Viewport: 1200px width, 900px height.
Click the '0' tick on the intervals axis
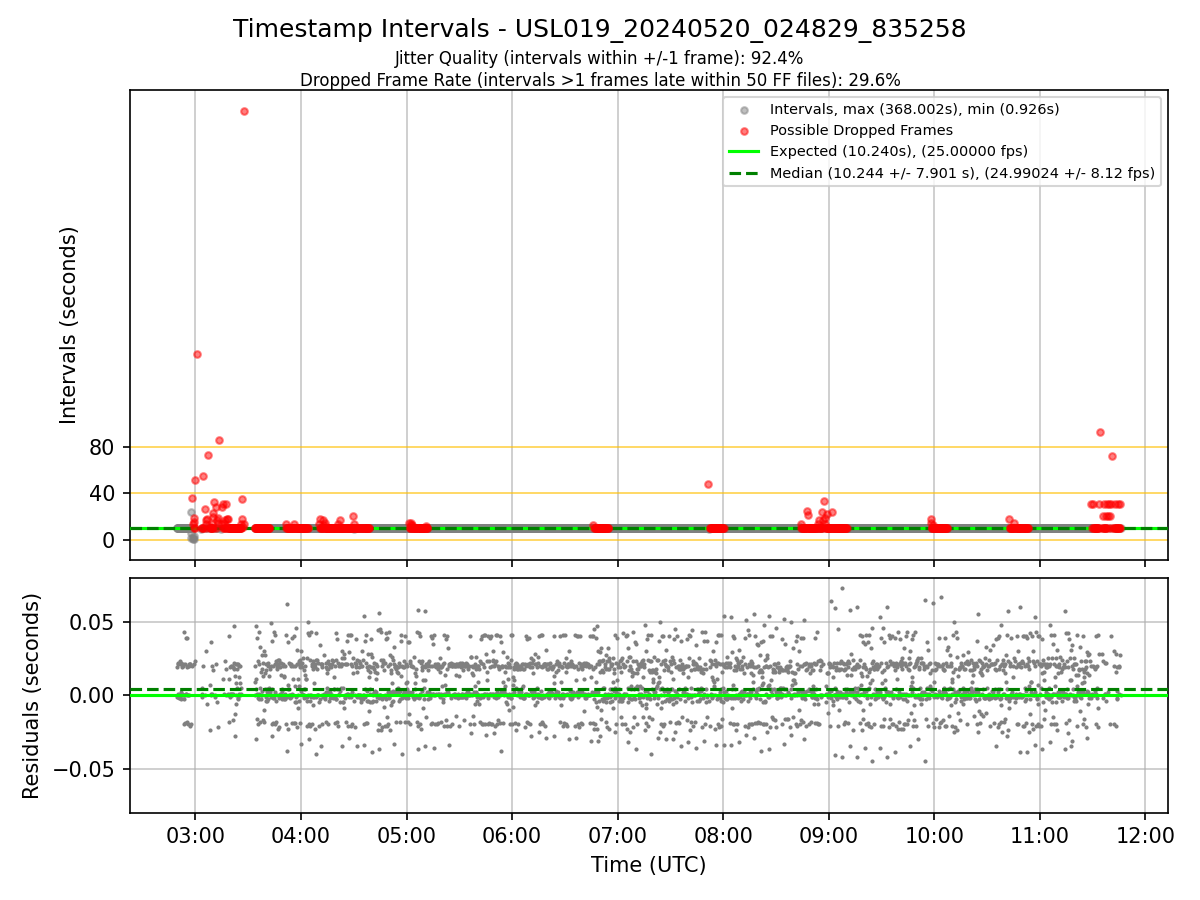[109, 540]
